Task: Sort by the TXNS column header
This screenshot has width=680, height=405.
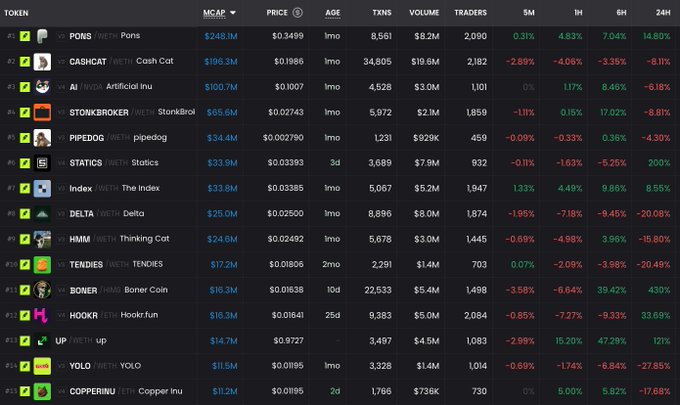Action: point(382,13)
